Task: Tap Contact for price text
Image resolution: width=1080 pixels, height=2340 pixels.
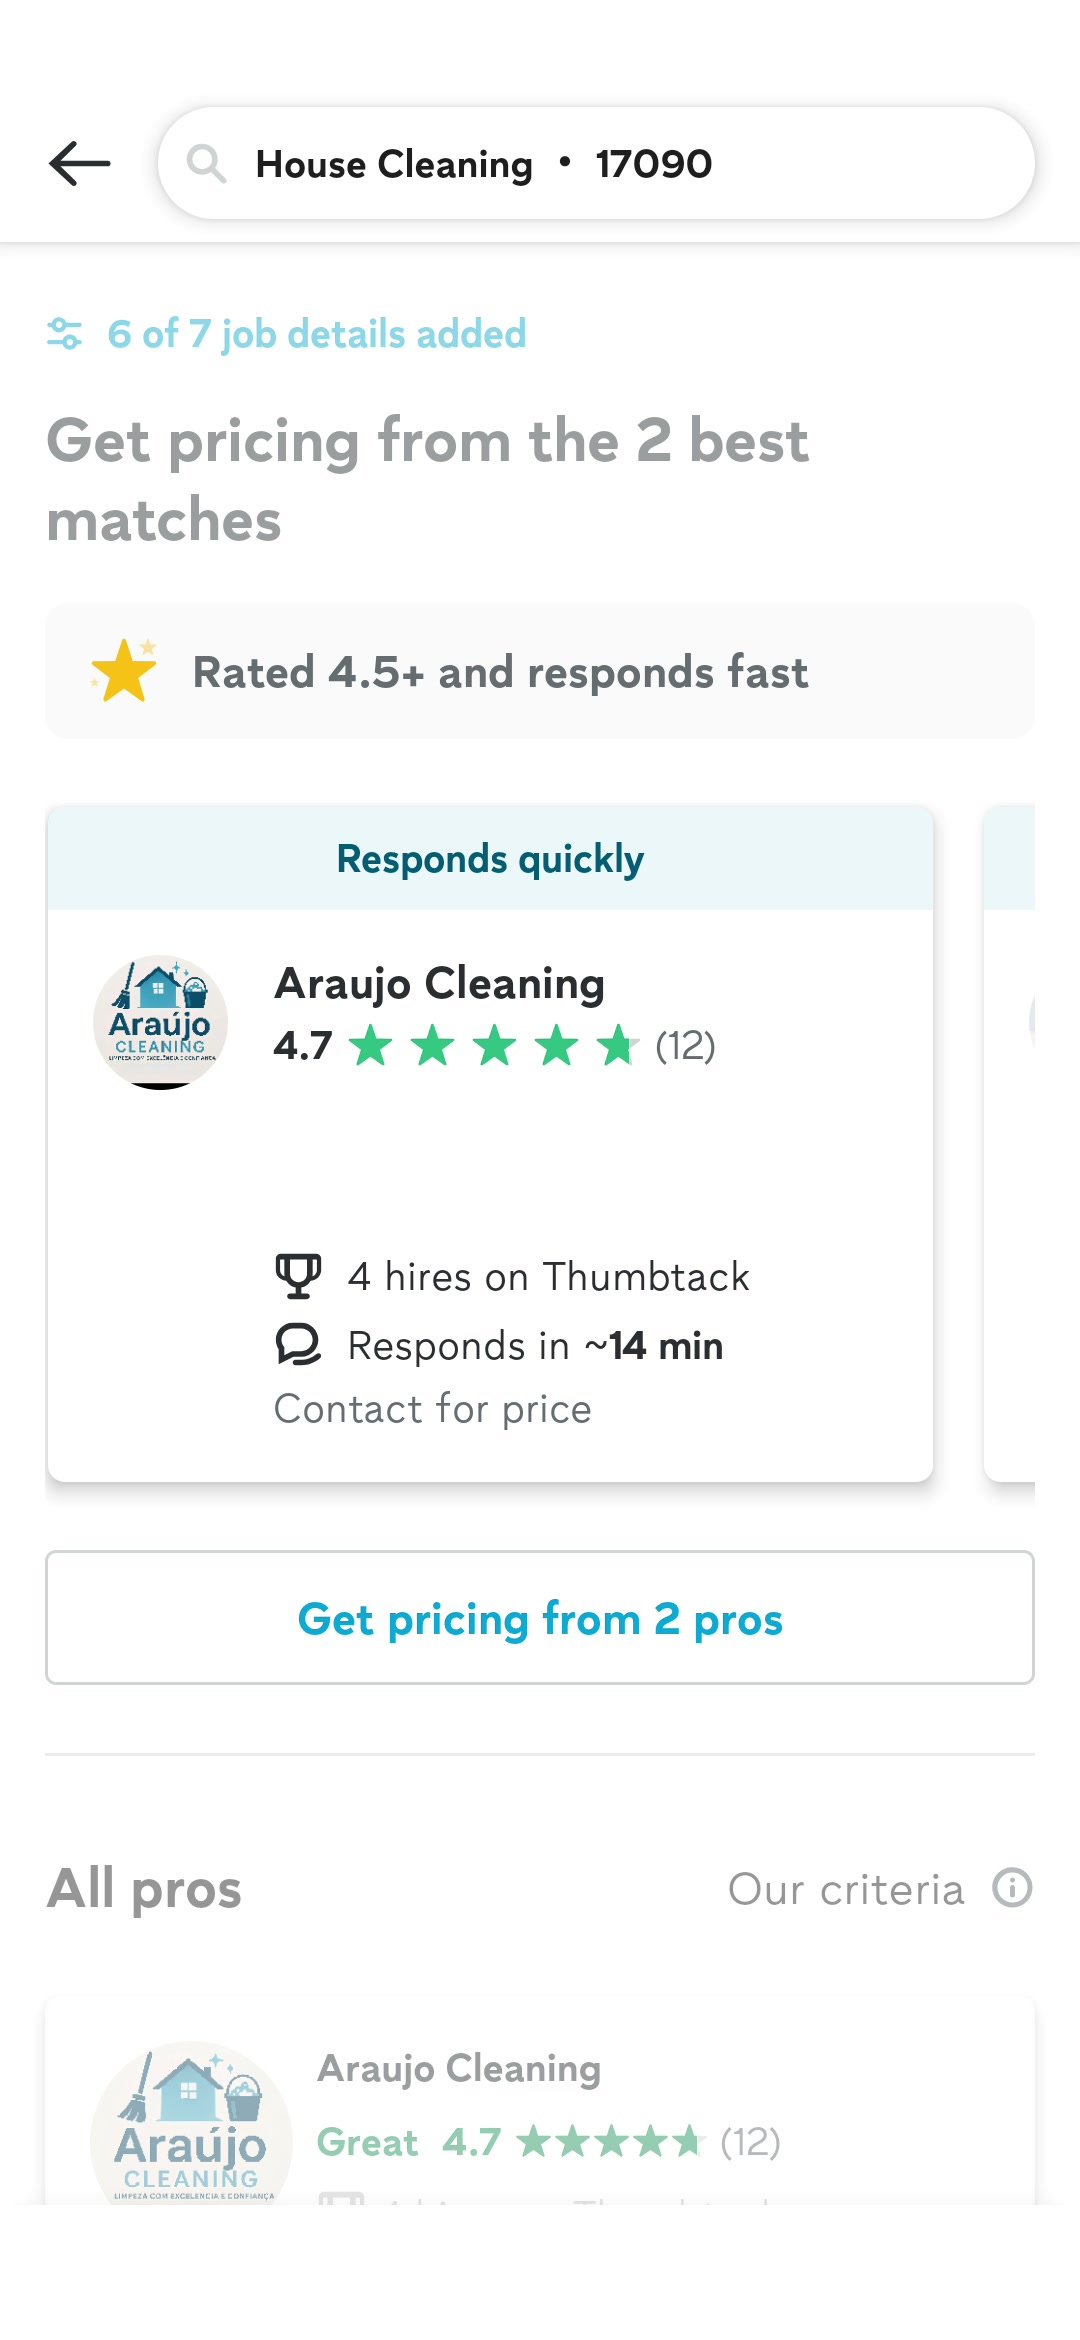Action: (433, 1409)
